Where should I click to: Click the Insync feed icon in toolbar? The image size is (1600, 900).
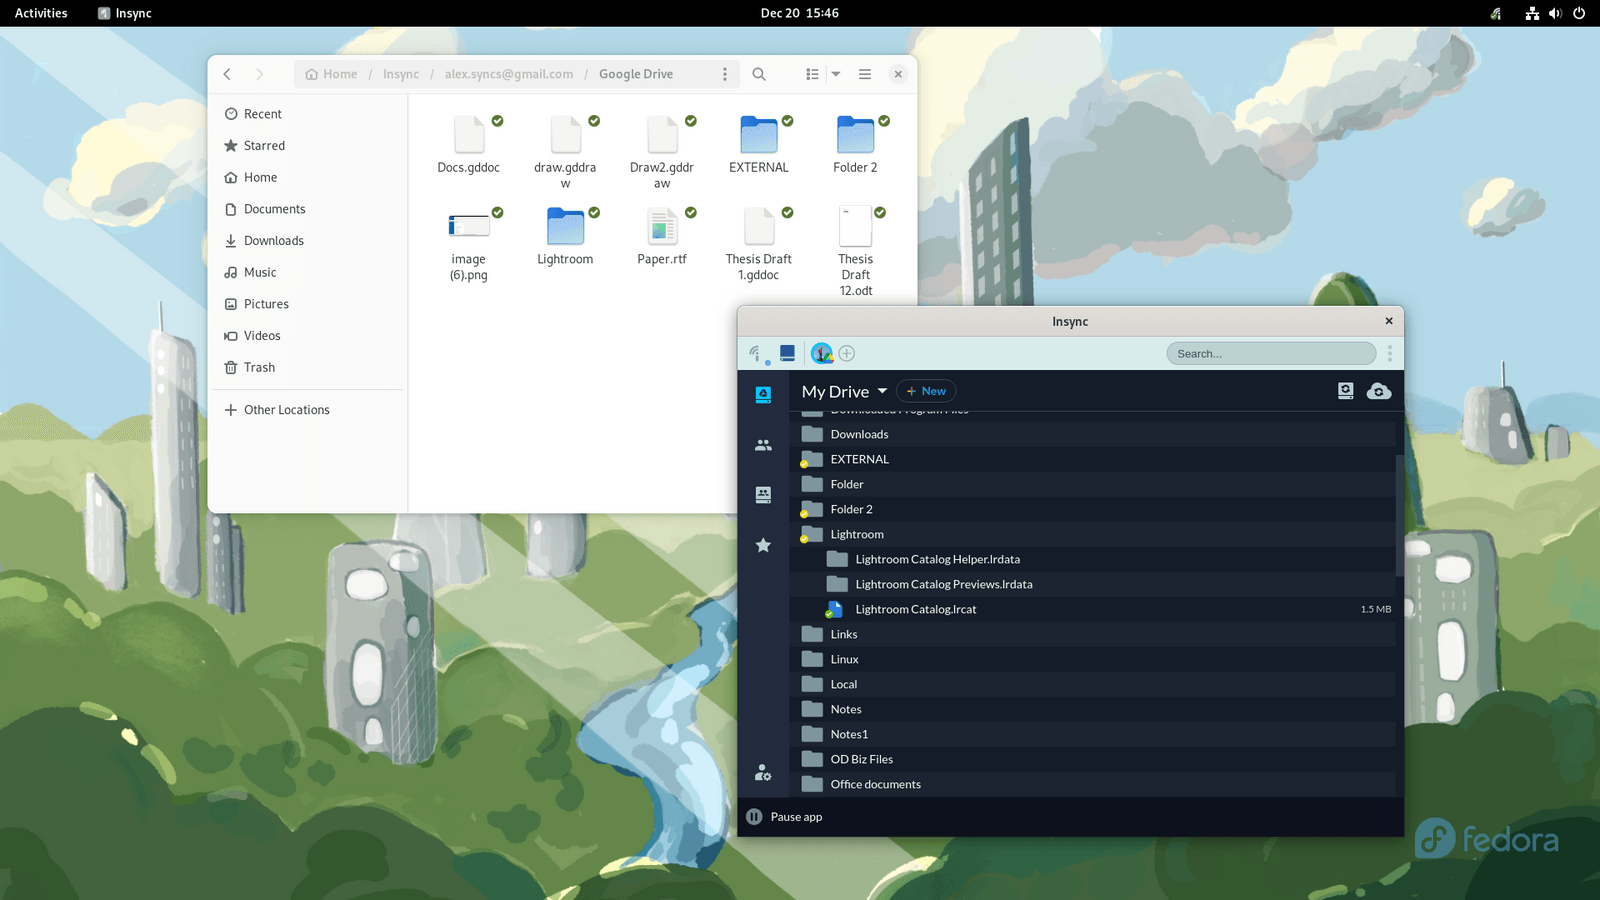(755, 353)
